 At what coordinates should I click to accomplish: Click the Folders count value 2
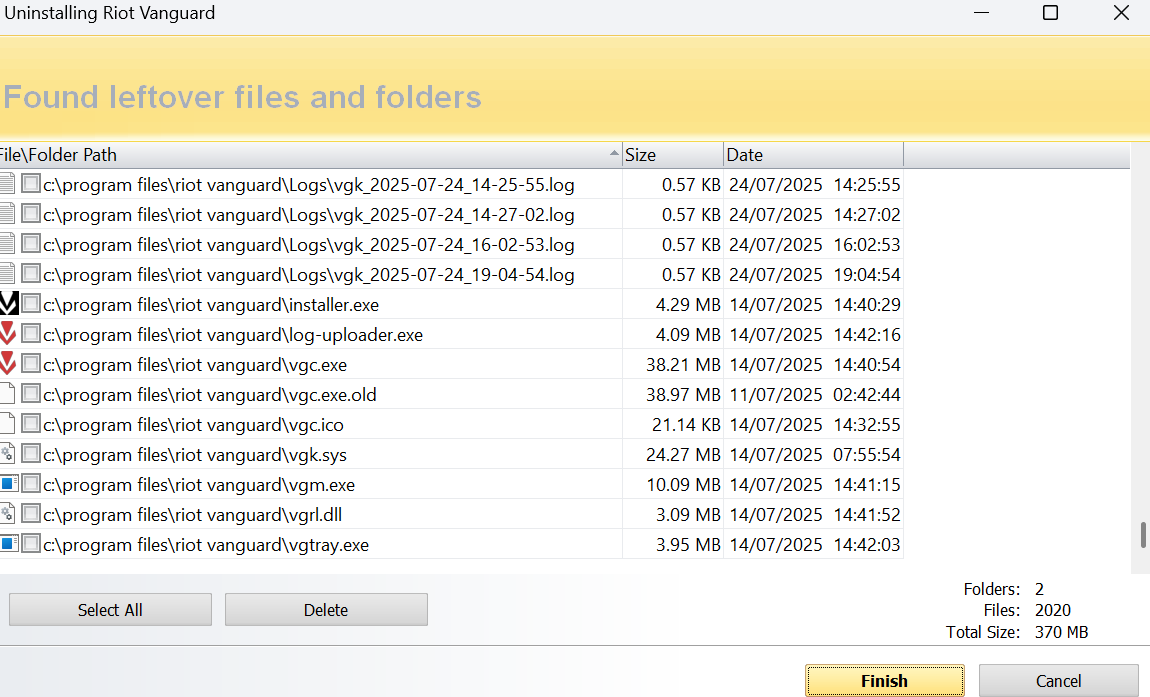click(x=1039, y=589)
